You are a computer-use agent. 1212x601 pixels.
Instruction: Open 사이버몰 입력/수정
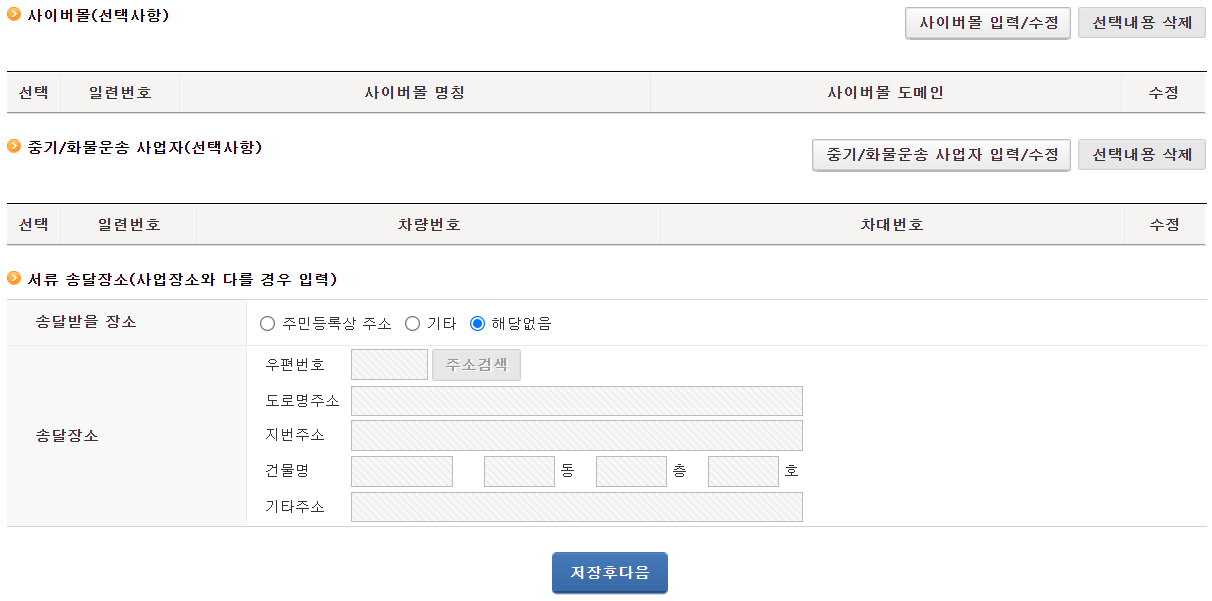click(x=988, y=22)
